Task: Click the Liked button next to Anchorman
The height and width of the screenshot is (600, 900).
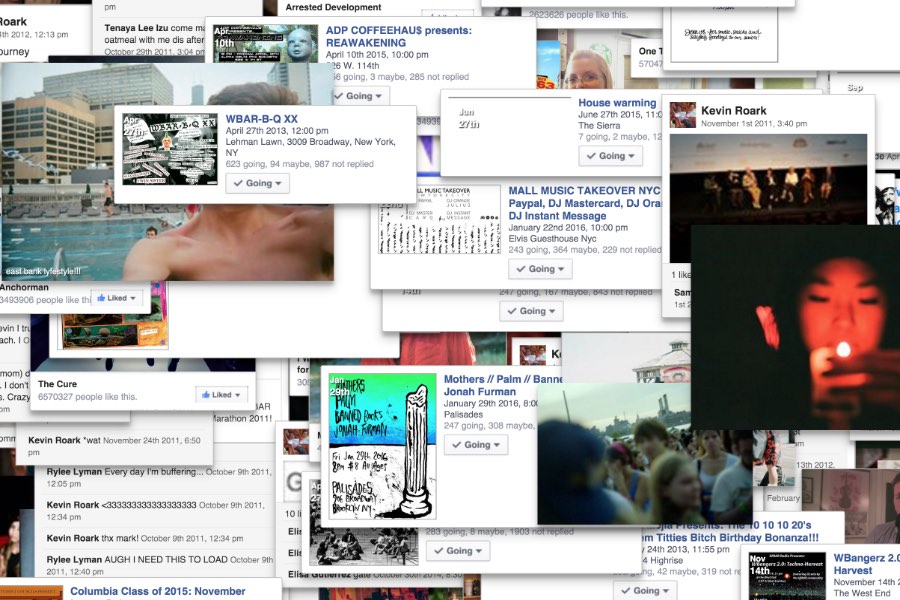Action: pos(117,298)
